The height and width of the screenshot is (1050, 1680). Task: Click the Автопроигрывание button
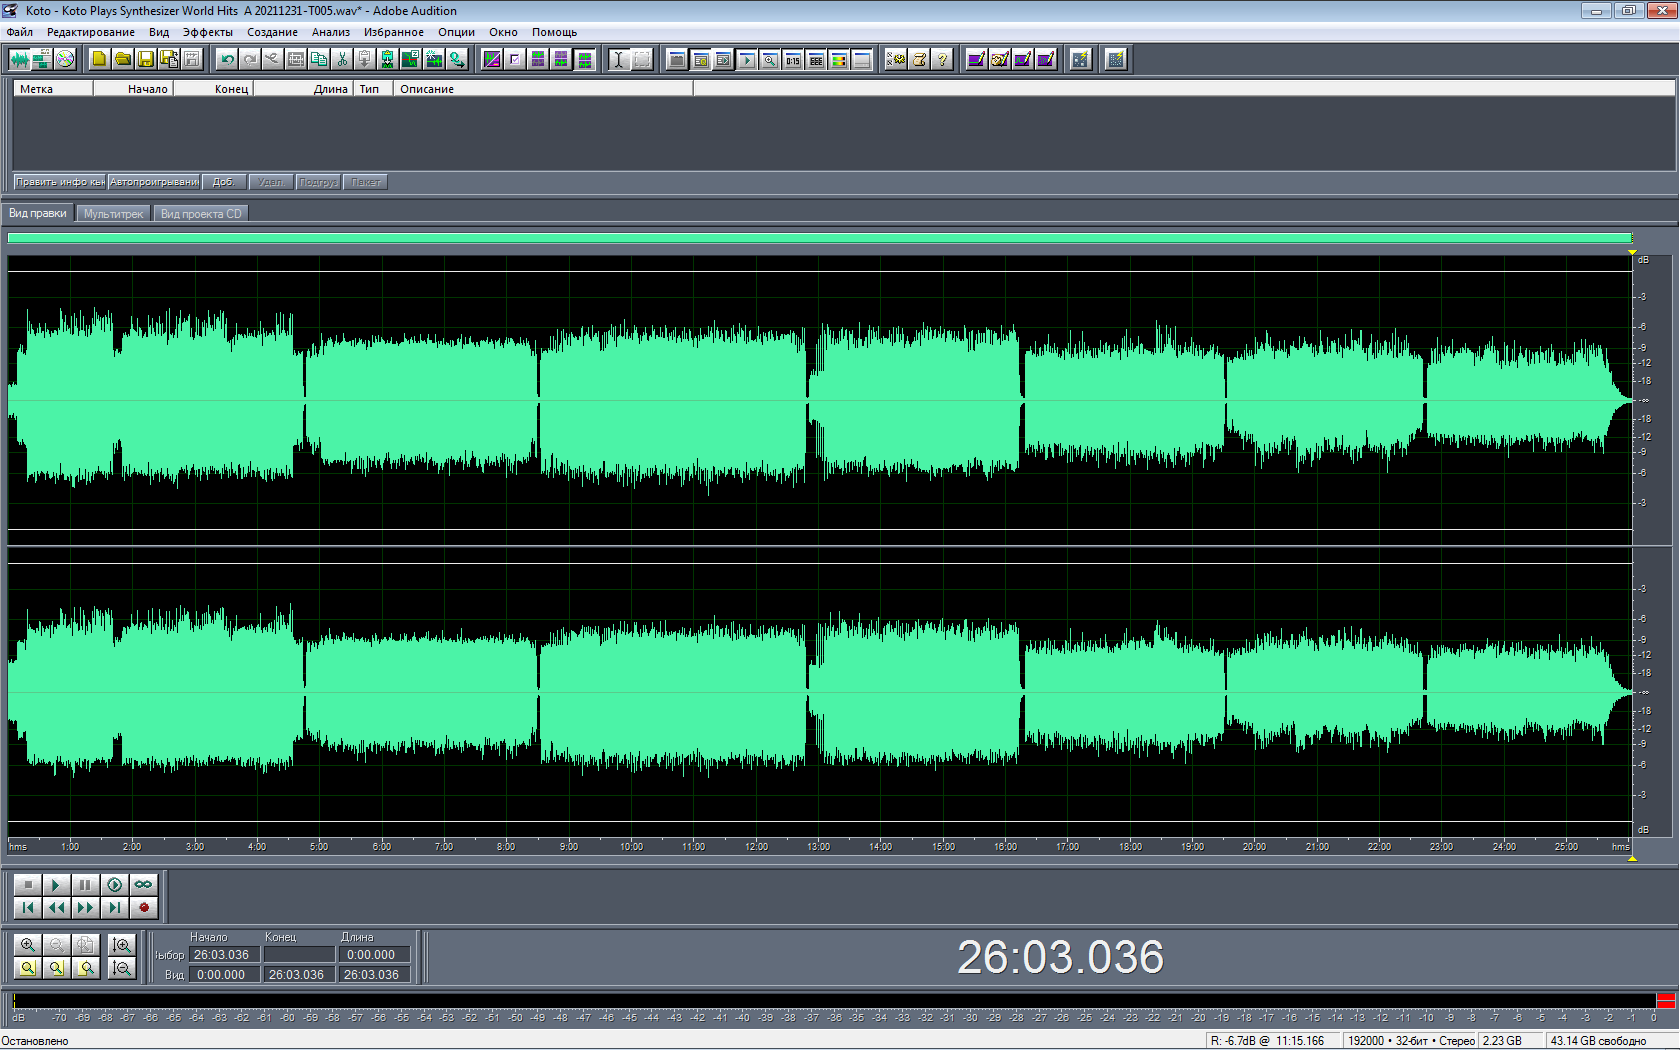point(154,182)
